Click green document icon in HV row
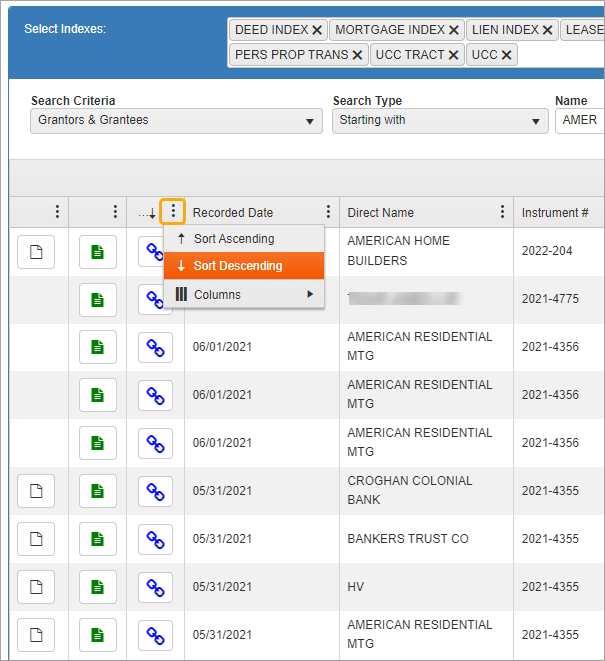605x661 pixels. (97, 587)
